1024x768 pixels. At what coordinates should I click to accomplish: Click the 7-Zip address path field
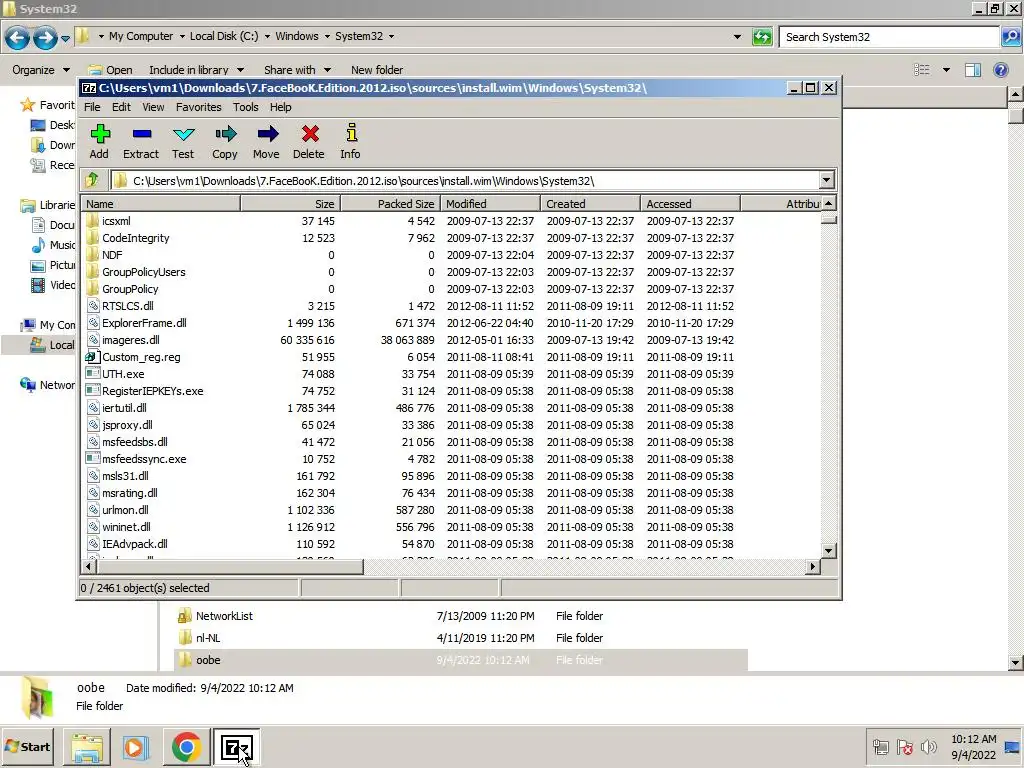click(x=464, y=181)
